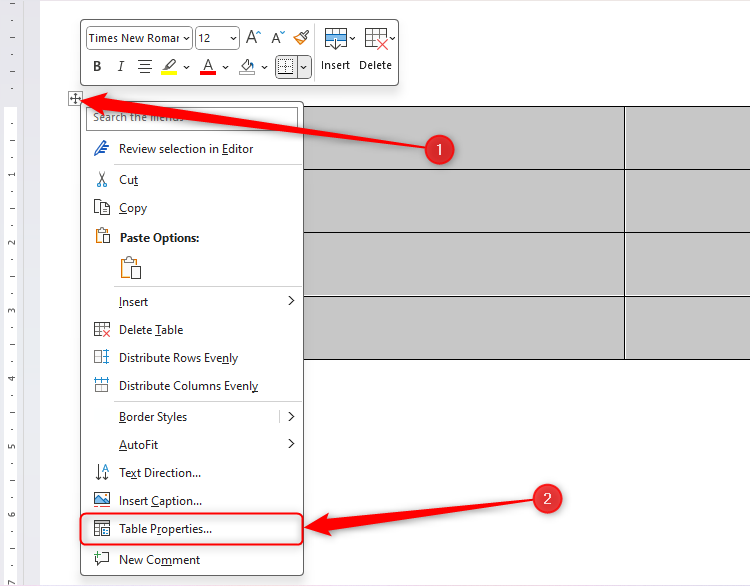Expand the Insert dropdown arrow in toolbar
This screenshot has width=750, height=586.
pos(353,38)
